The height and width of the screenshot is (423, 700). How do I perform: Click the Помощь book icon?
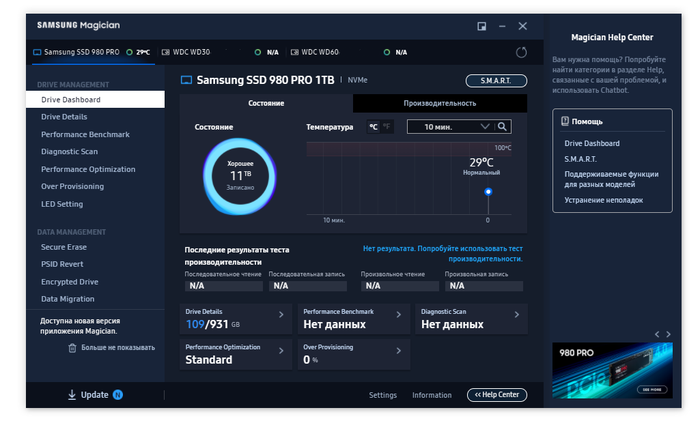[x=565, y=121]
